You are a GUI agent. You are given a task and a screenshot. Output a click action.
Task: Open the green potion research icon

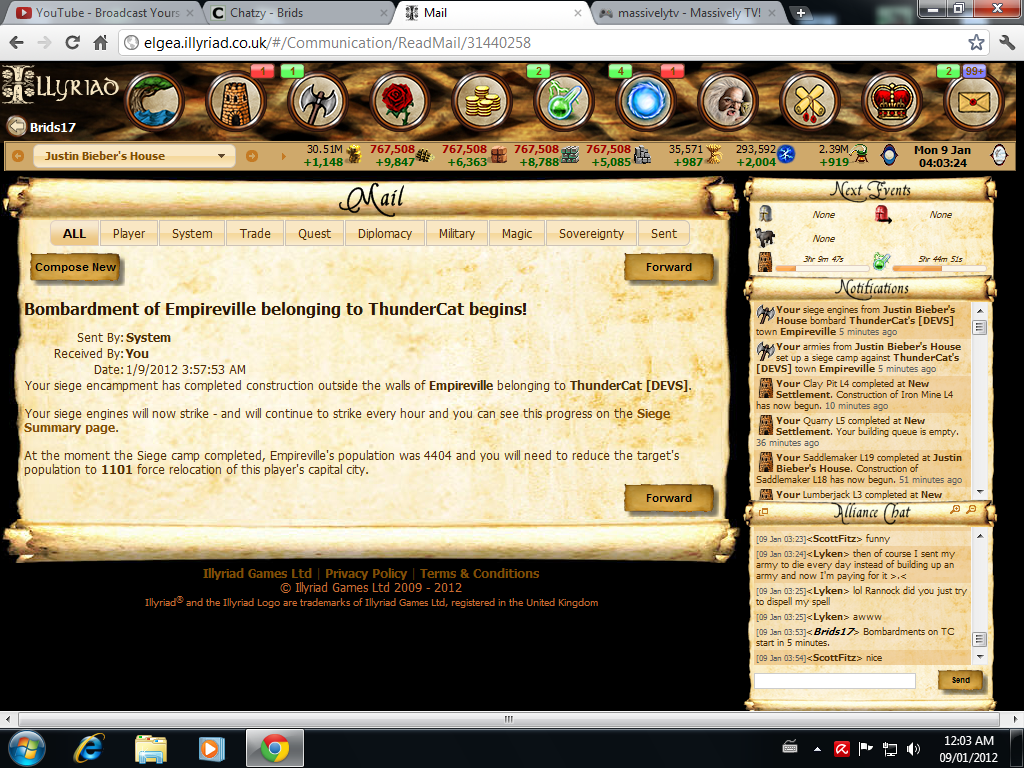click(x=564, y=101)
